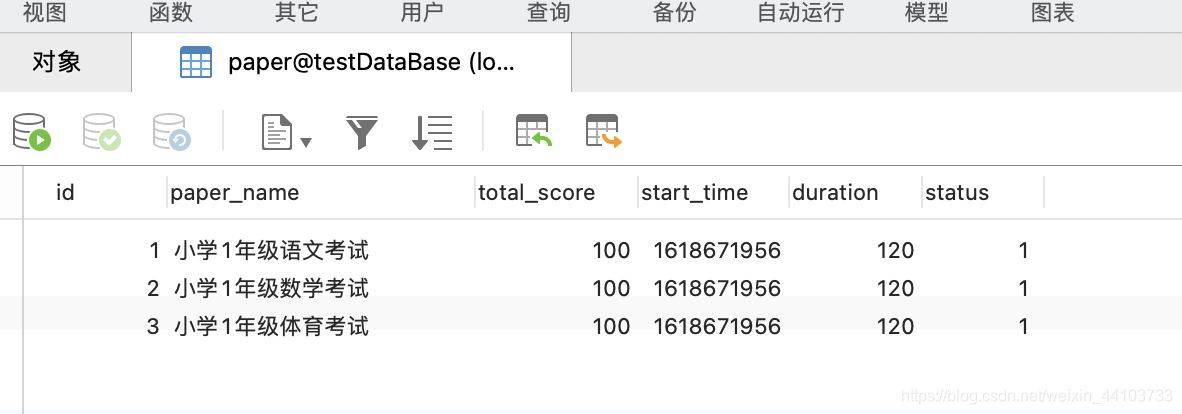Open the 自动运行 toolbar section
This screenshot has width=1182, height=414.
click(800, 12)
